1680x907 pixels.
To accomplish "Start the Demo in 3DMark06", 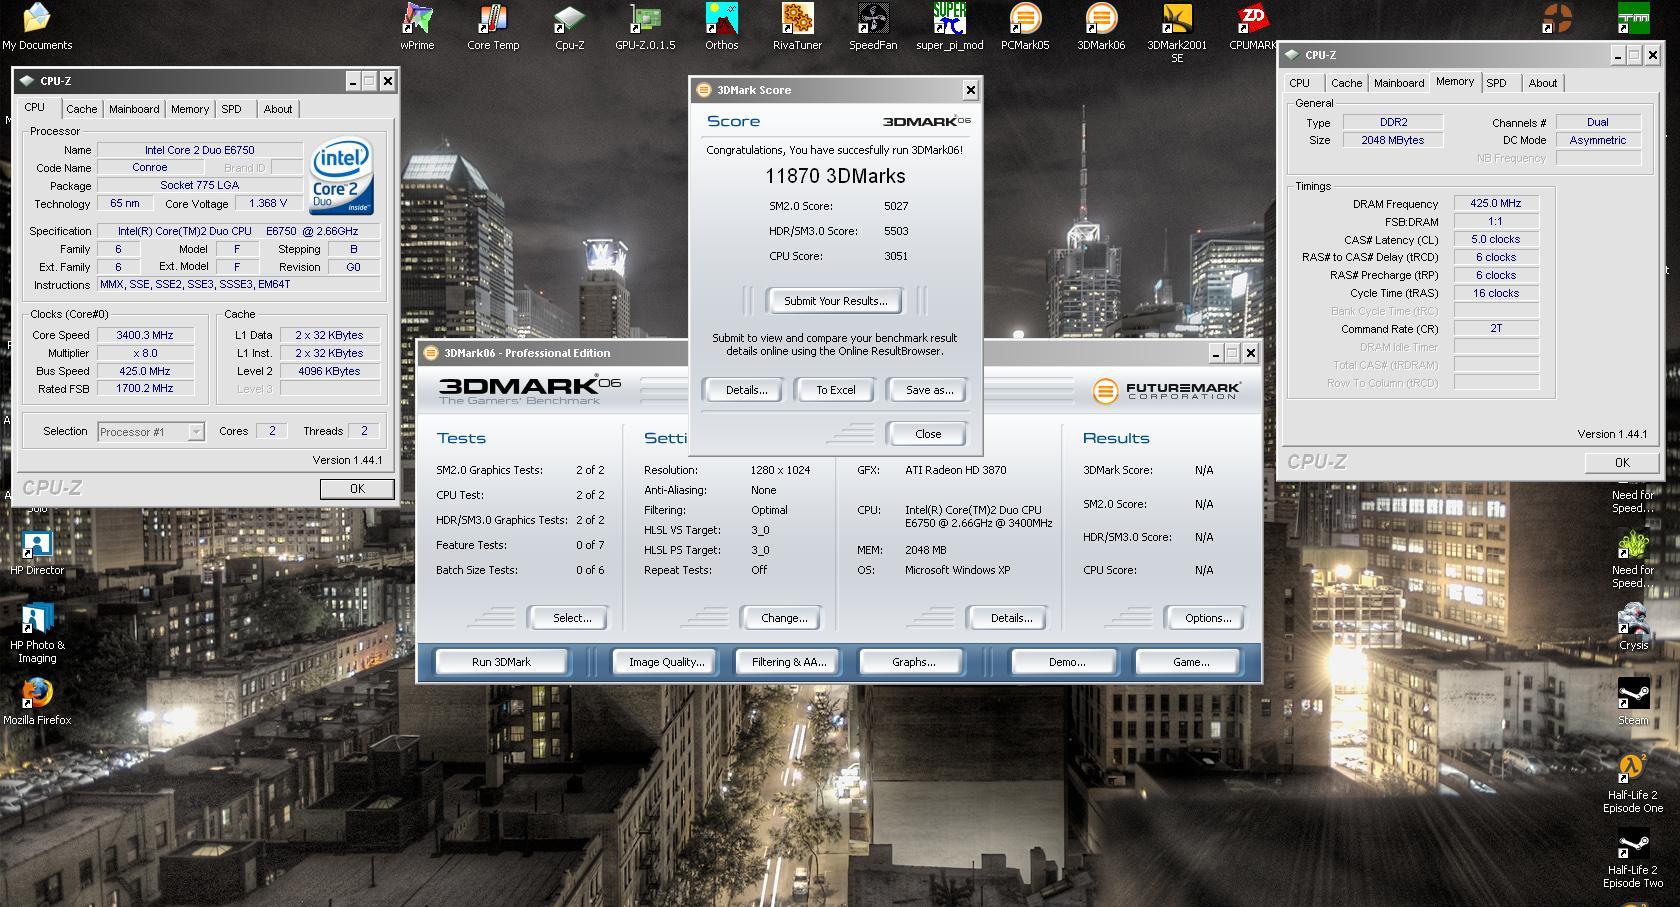I will (x=1066, y=662).
